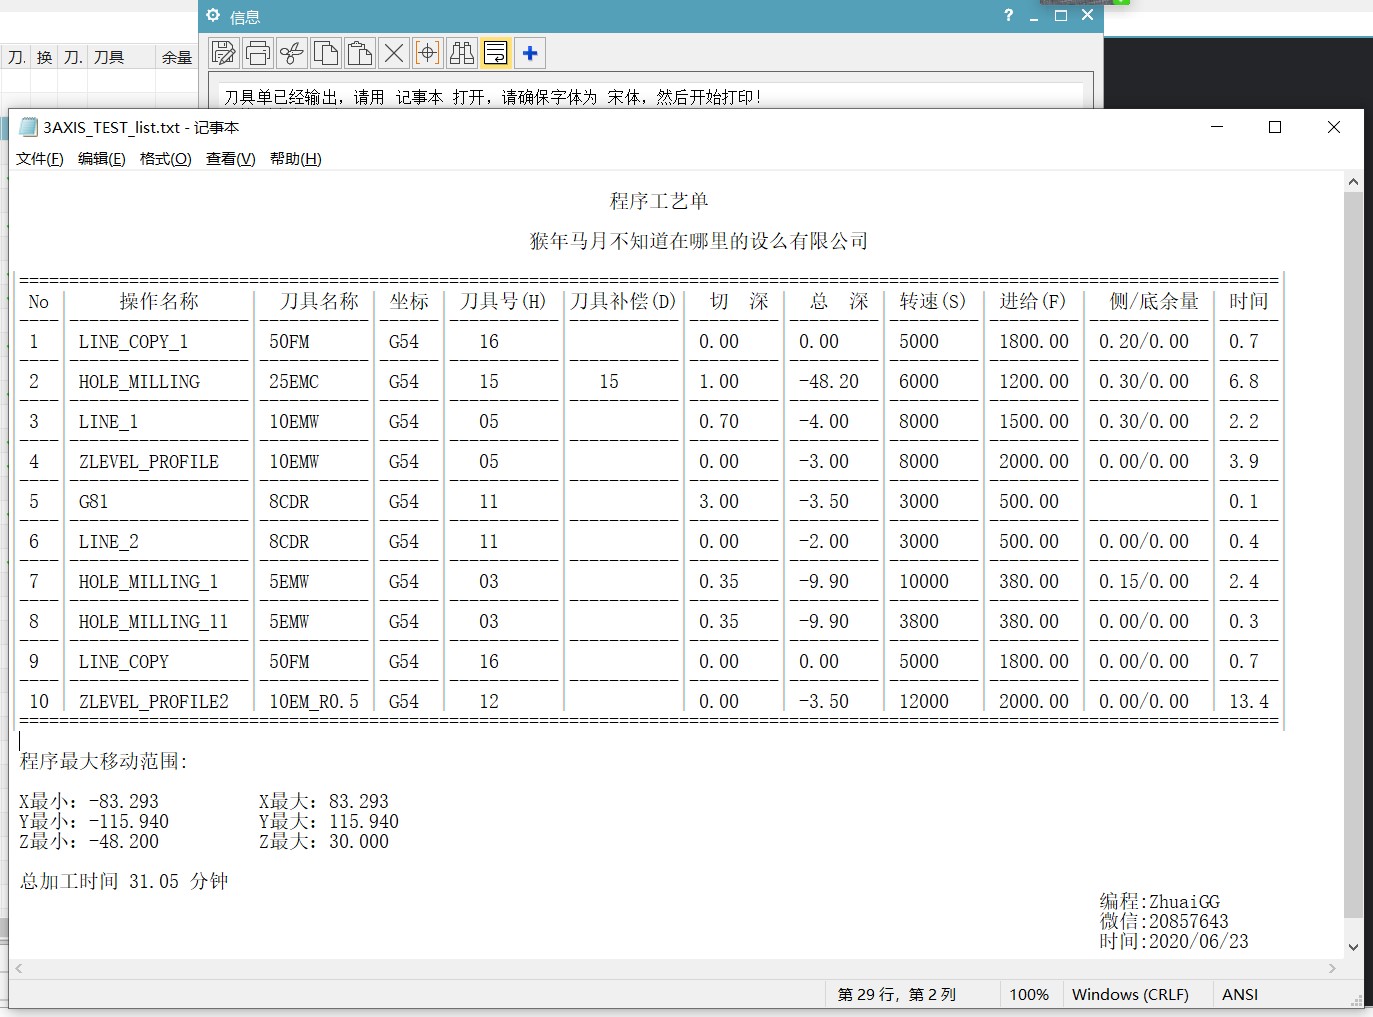The image size is (1373, 1017).
Task: Click the 刀具补偿(D) value 15
Action: (x=609, y=382)
